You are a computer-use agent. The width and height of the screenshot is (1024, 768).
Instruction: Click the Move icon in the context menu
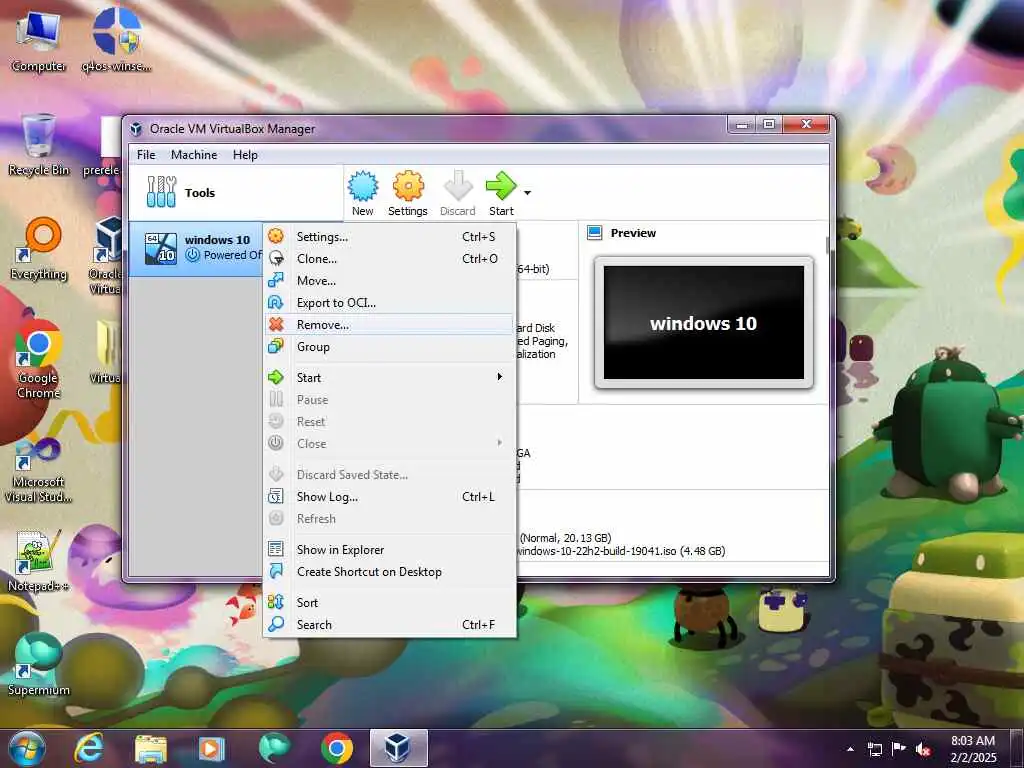click(276, 280)
